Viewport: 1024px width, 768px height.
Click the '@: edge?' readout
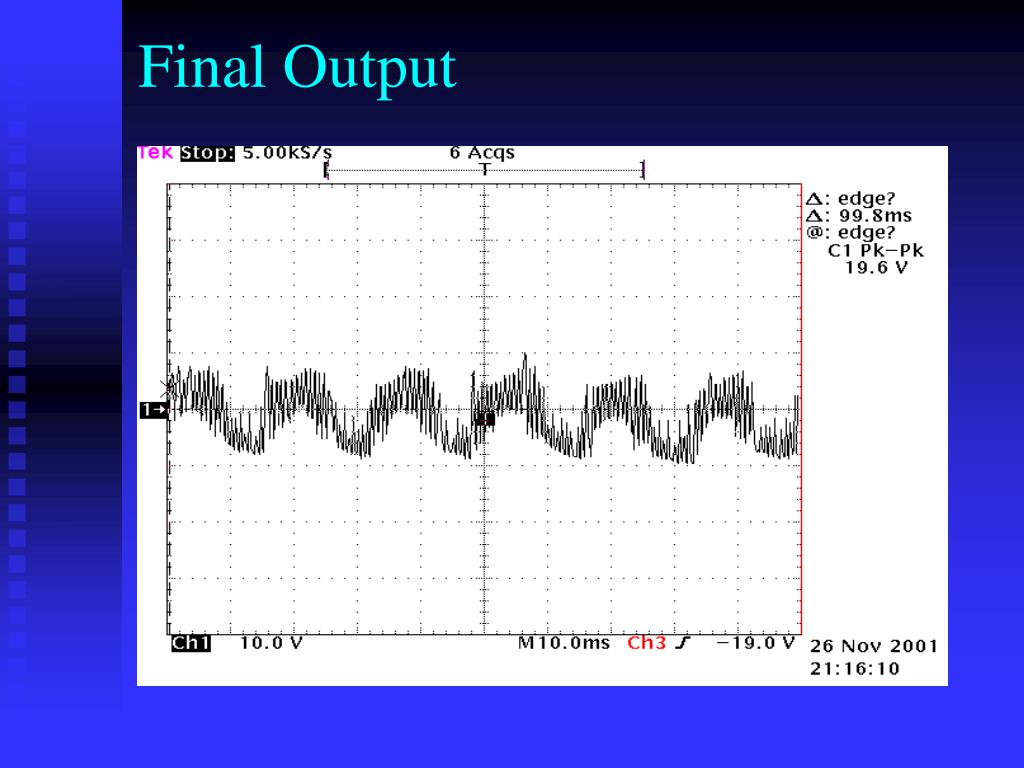click(851, 232)
